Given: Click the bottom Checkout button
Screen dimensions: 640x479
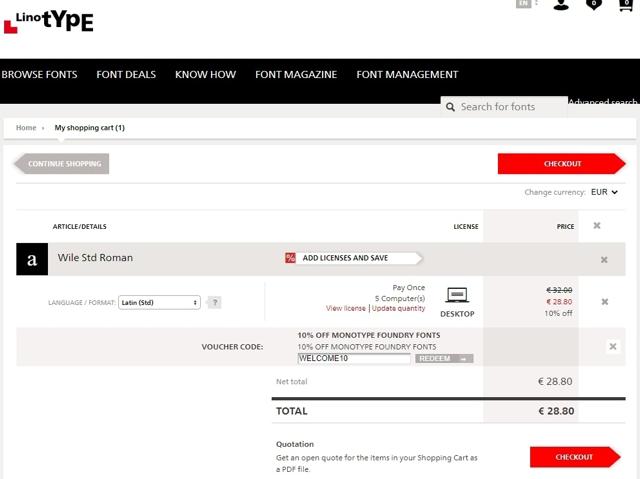Looking at the screenshot, I should tap(575, 457).
